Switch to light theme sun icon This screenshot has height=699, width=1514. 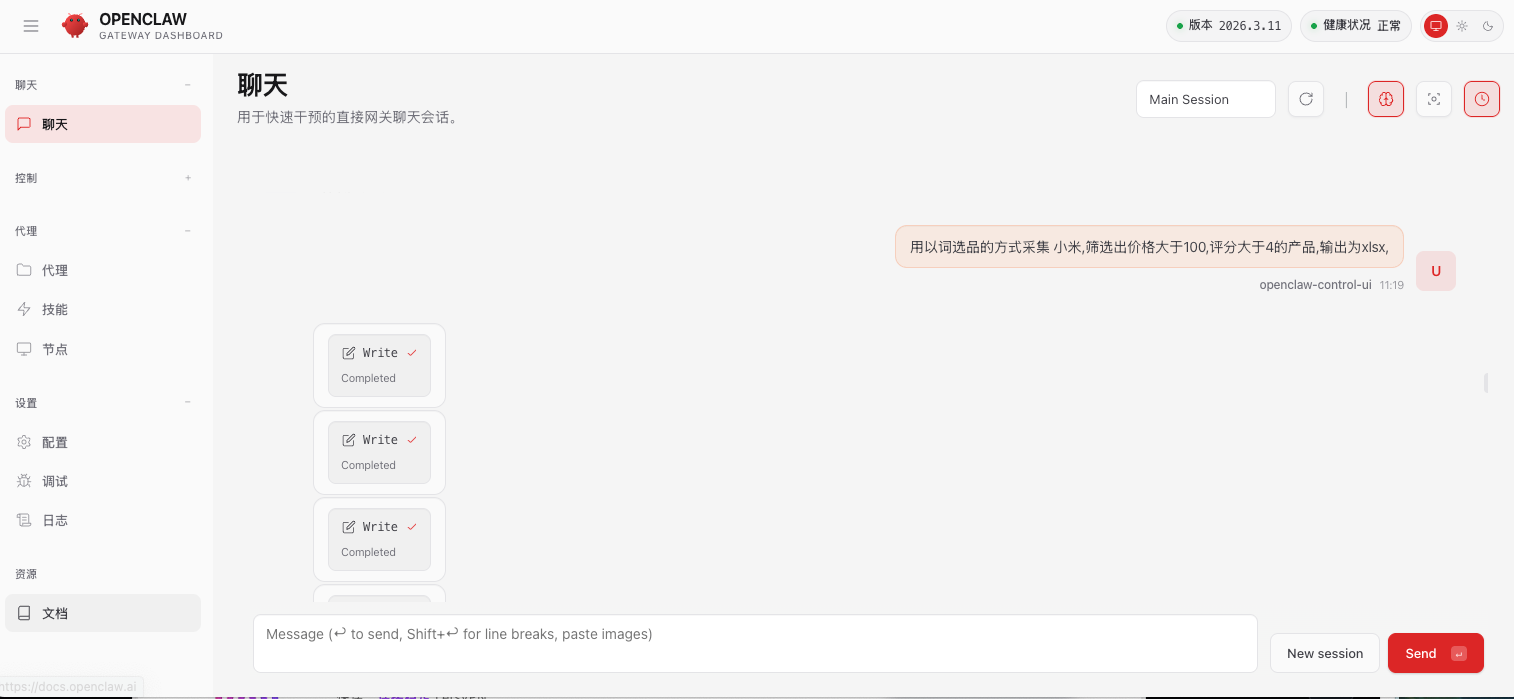pos(1462,26)
